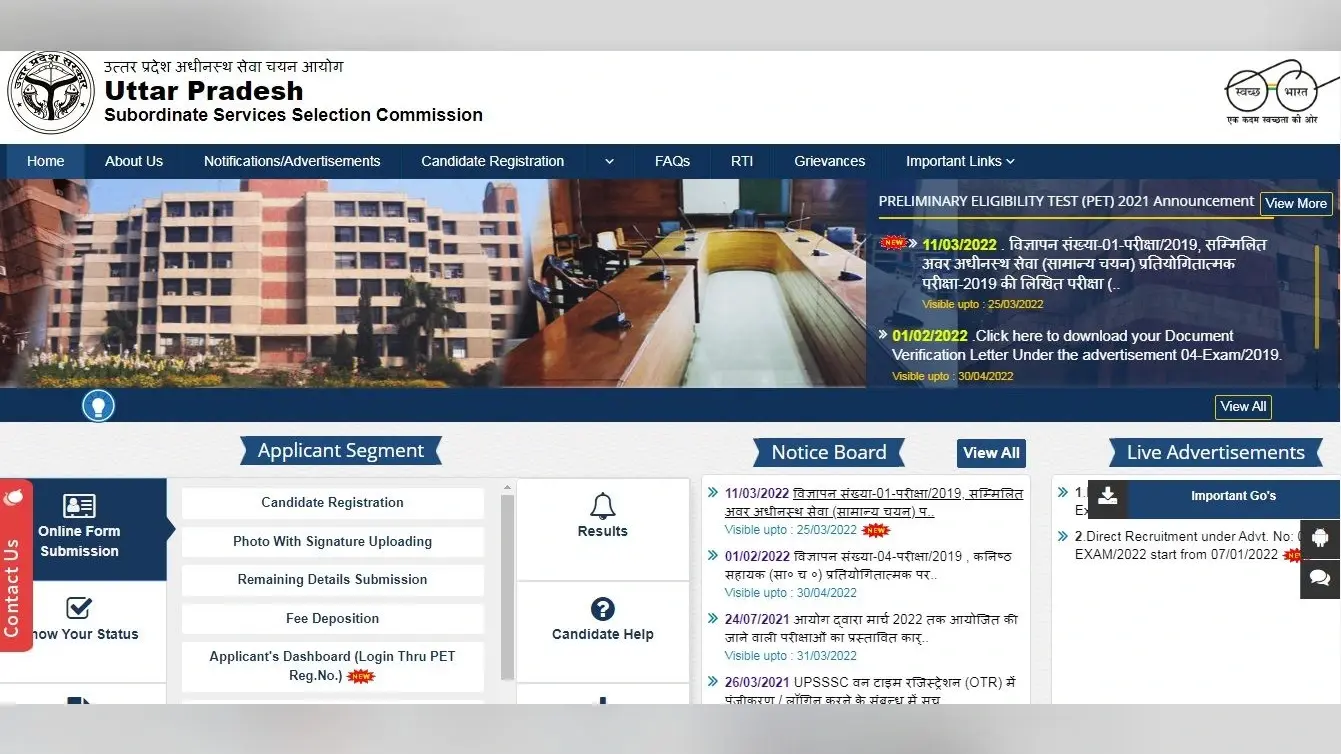The image size is (1341, 754).
Task: Open the 11/03/2022 notice in the Notice Board
Action: pyautogui.click(x=873, y=502)
